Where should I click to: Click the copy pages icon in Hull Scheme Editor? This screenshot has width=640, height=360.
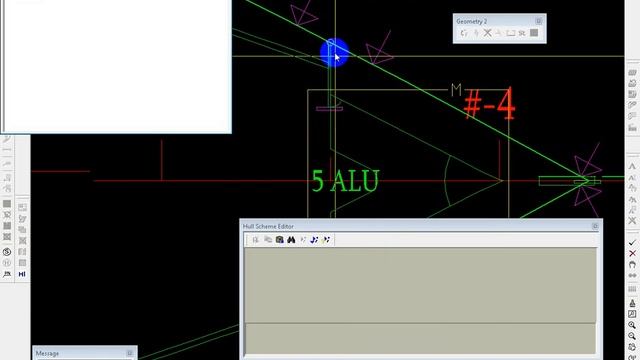[268, 240]
